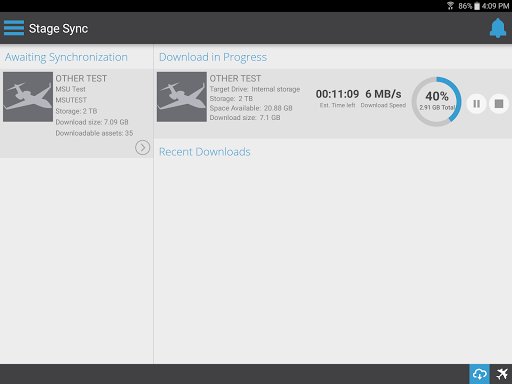Screen dimensions: 512x384
Task: Stop the OTHER TEST download
Action: 499,104
